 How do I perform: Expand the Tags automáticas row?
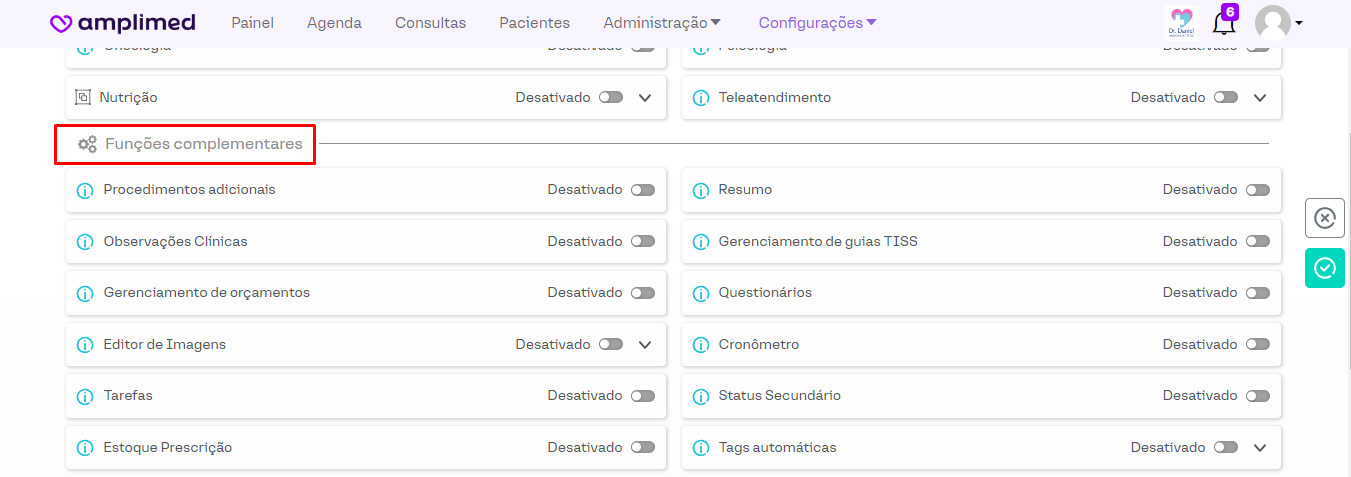tap(1260, 448)
